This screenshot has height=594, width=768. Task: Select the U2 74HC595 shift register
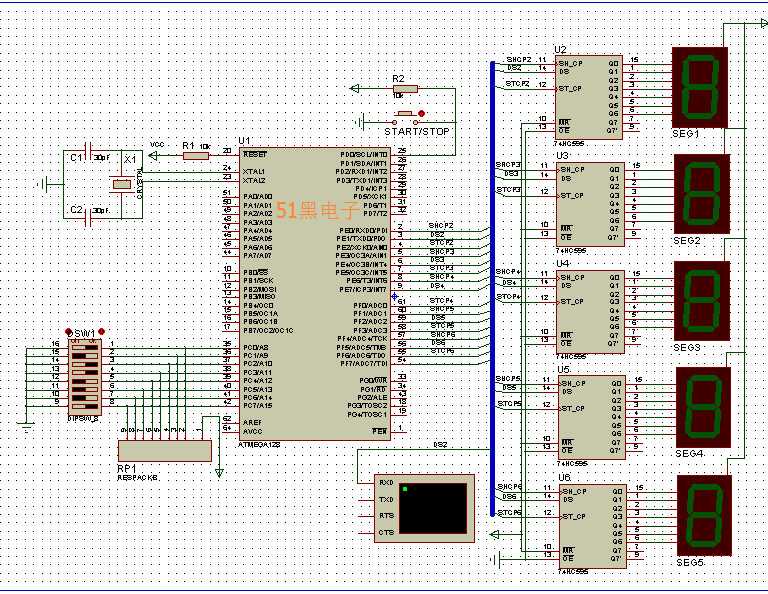tap(589, 97)
